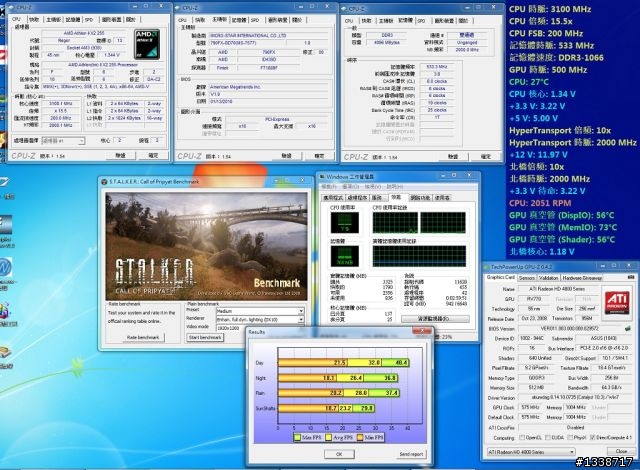Open the processor selection dropdown in CPU-Z
Viewport: 640px width, 470px height.
(63, 141)
